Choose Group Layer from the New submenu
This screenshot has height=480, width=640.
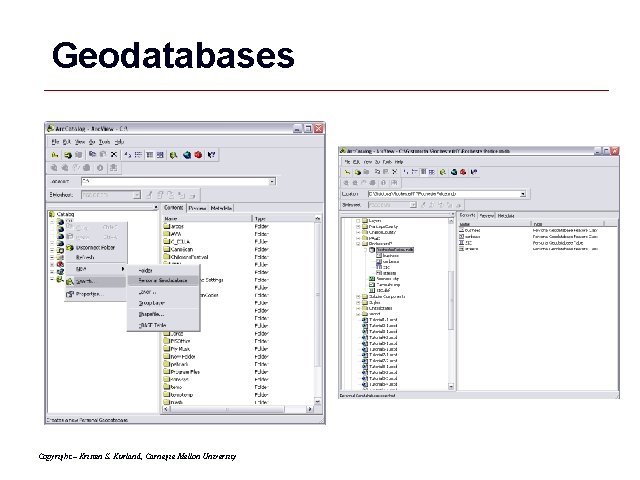[x=163, y=303]
